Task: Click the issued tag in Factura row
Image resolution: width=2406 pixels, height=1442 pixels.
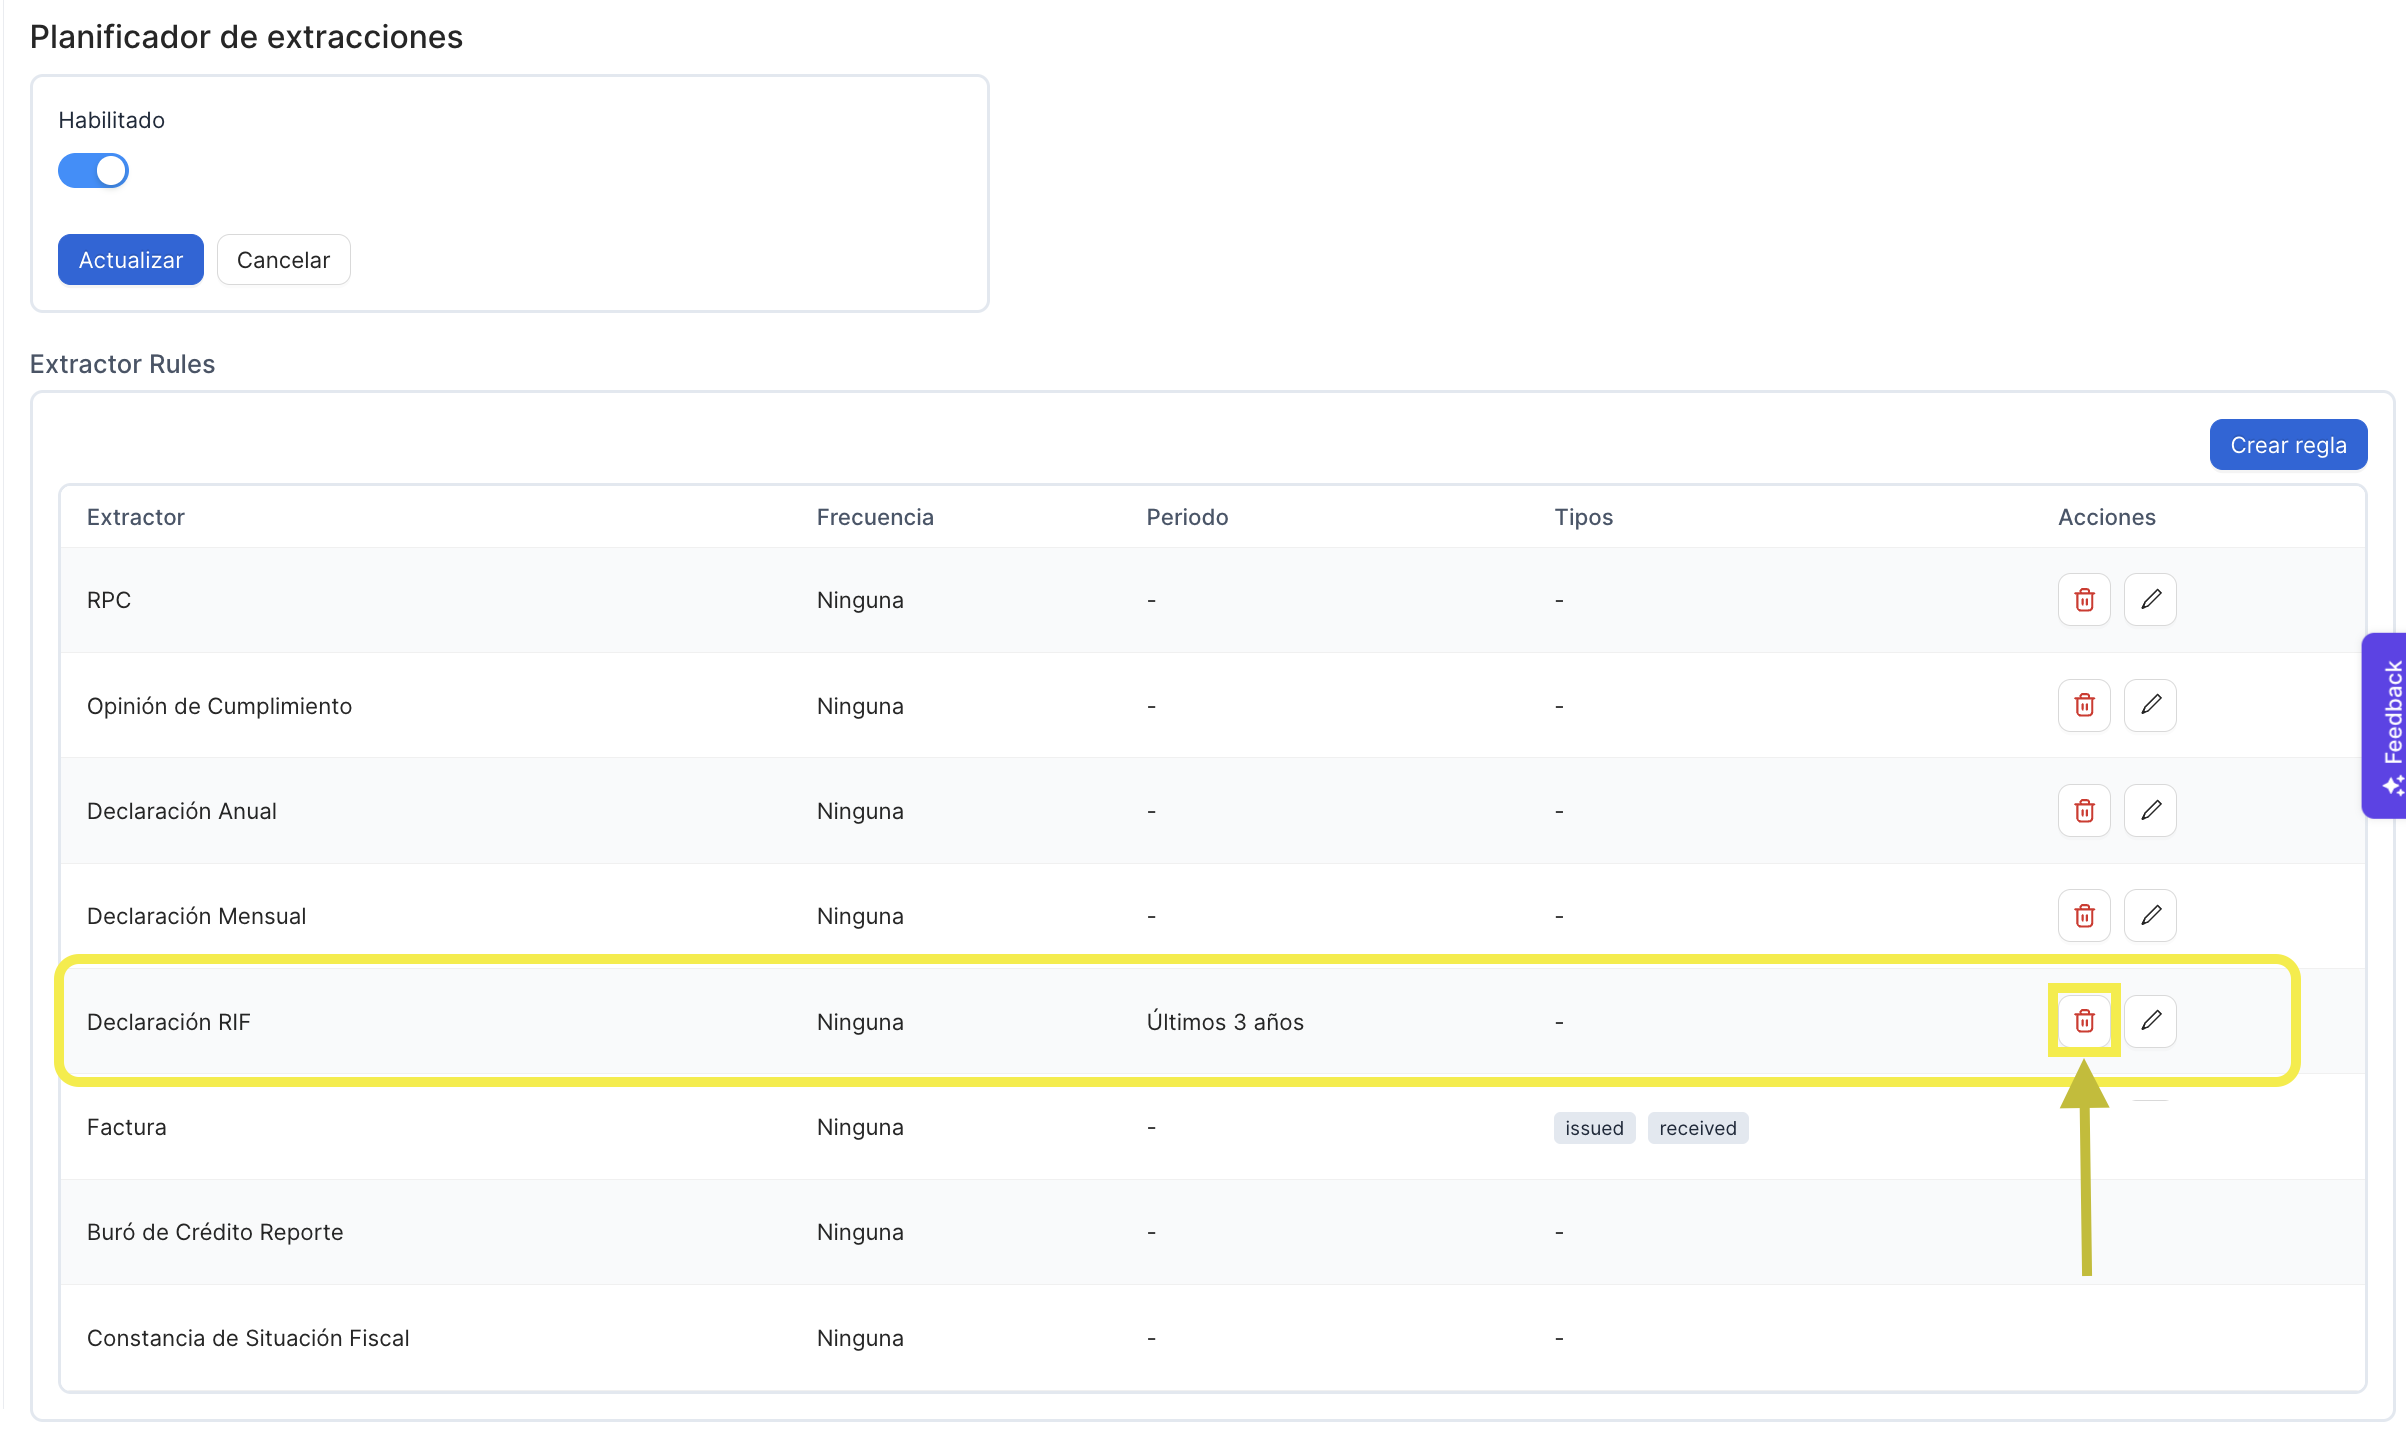Action: click(x=1594, y=1128)
